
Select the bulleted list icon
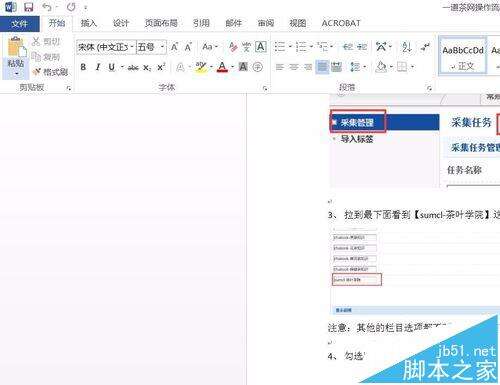(280, 47)
